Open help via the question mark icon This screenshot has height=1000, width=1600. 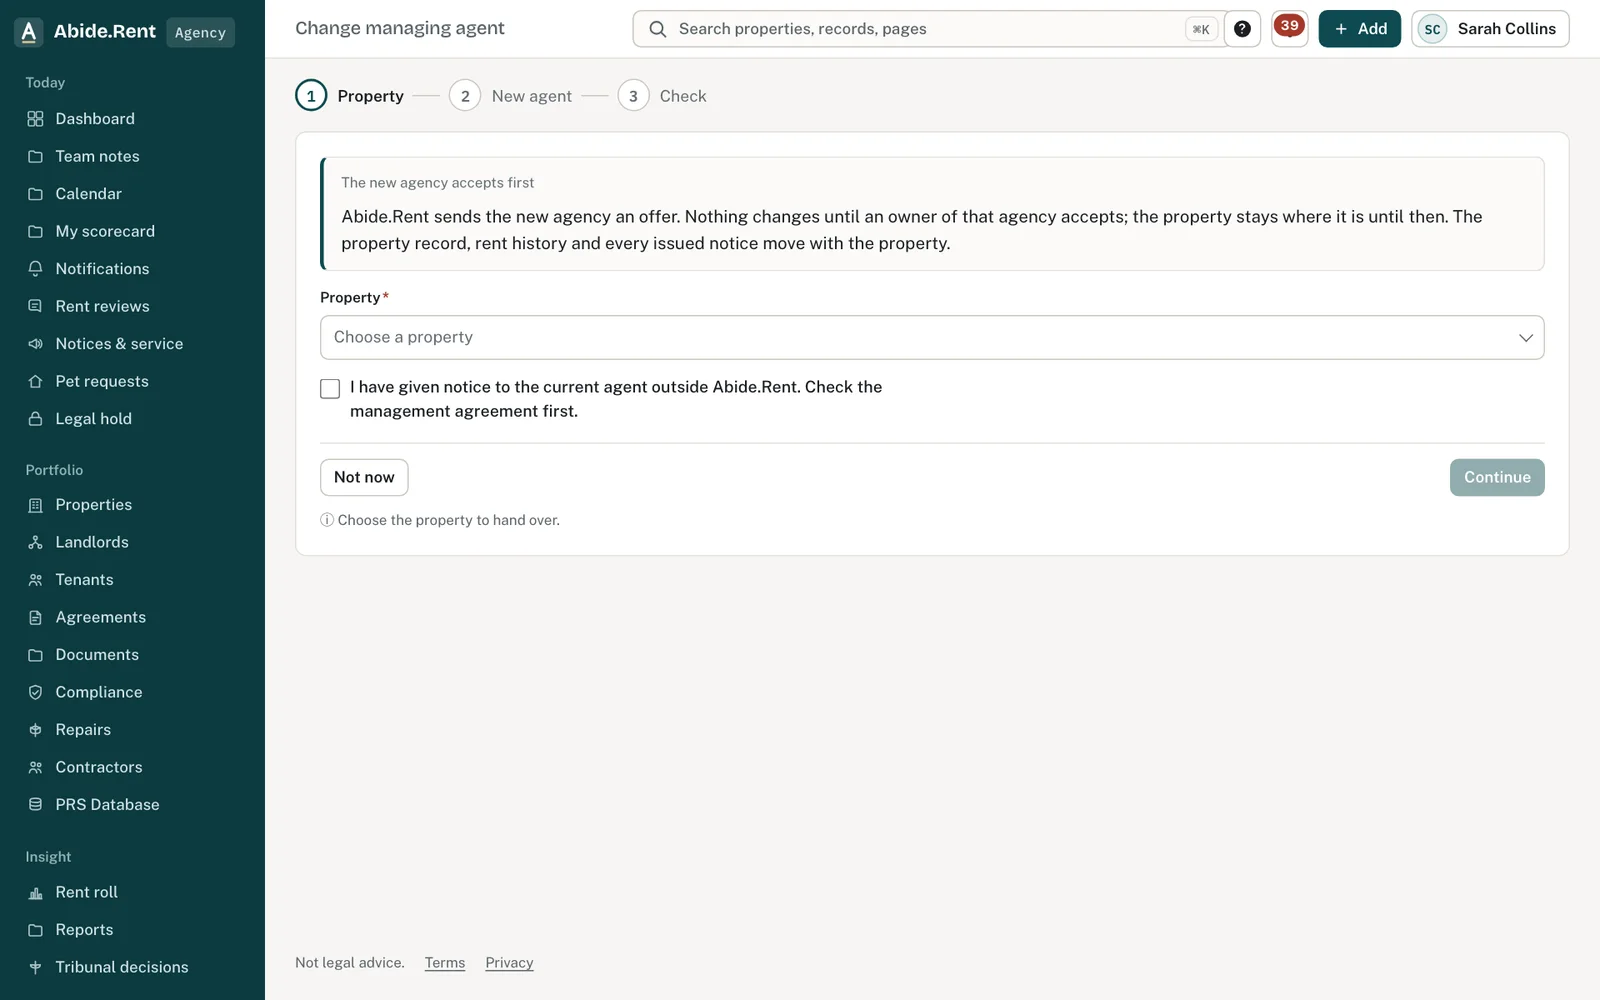point(1242,29)
